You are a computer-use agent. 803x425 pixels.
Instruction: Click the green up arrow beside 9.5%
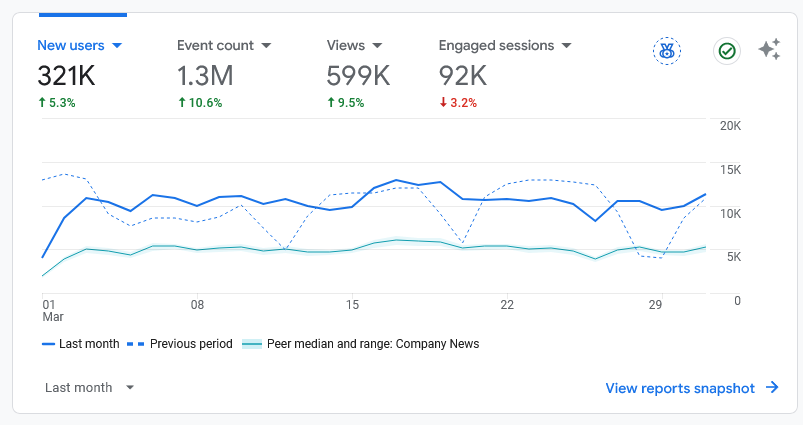click(332, 102)
